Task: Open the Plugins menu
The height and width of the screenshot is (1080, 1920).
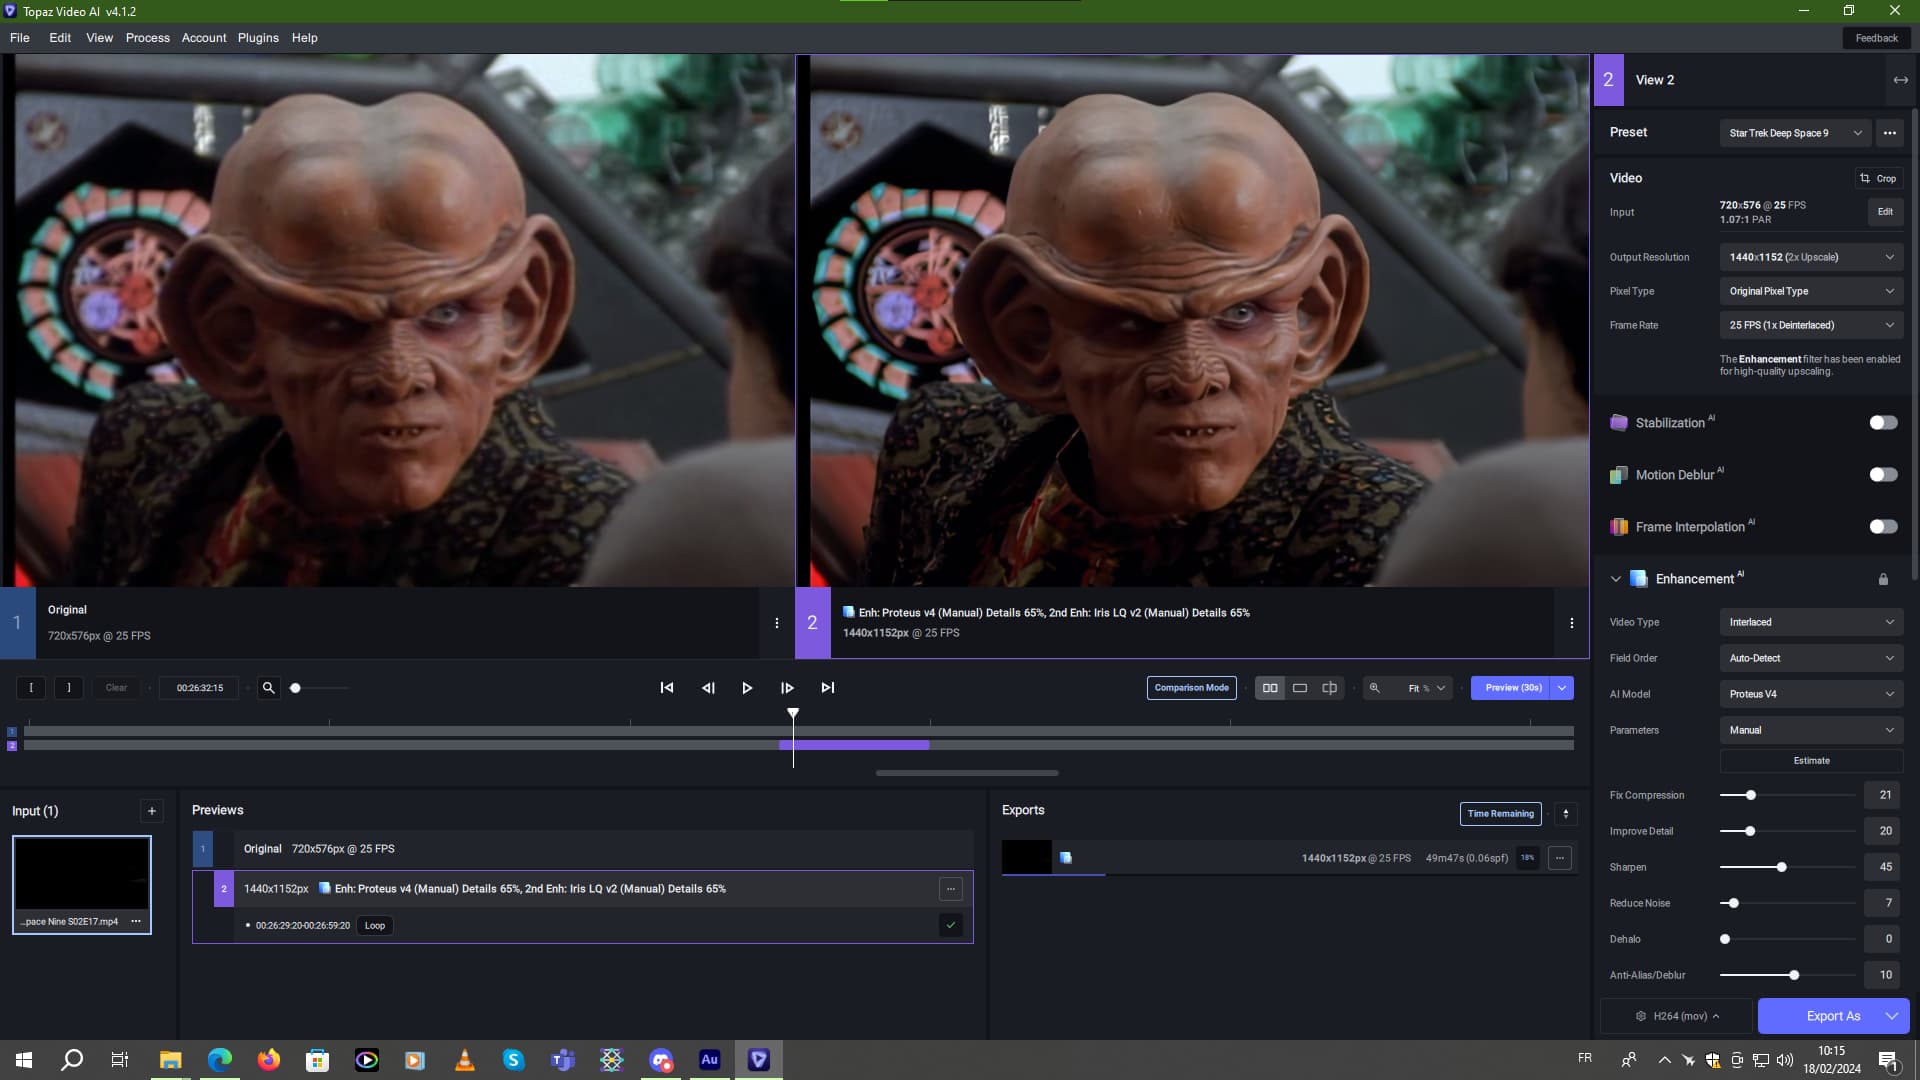Action: pos(258,38)
